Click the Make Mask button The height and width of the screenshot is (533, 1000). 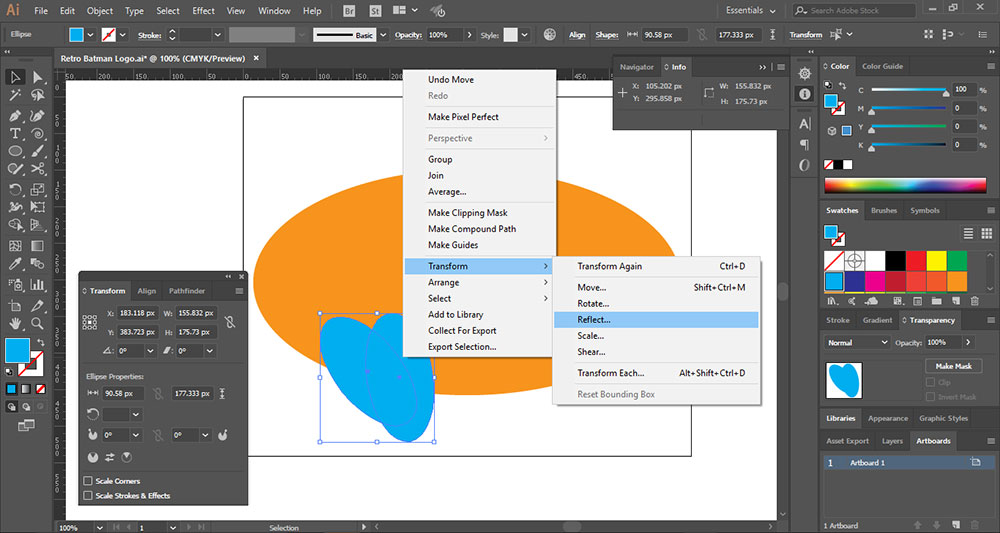pos(953,366)
